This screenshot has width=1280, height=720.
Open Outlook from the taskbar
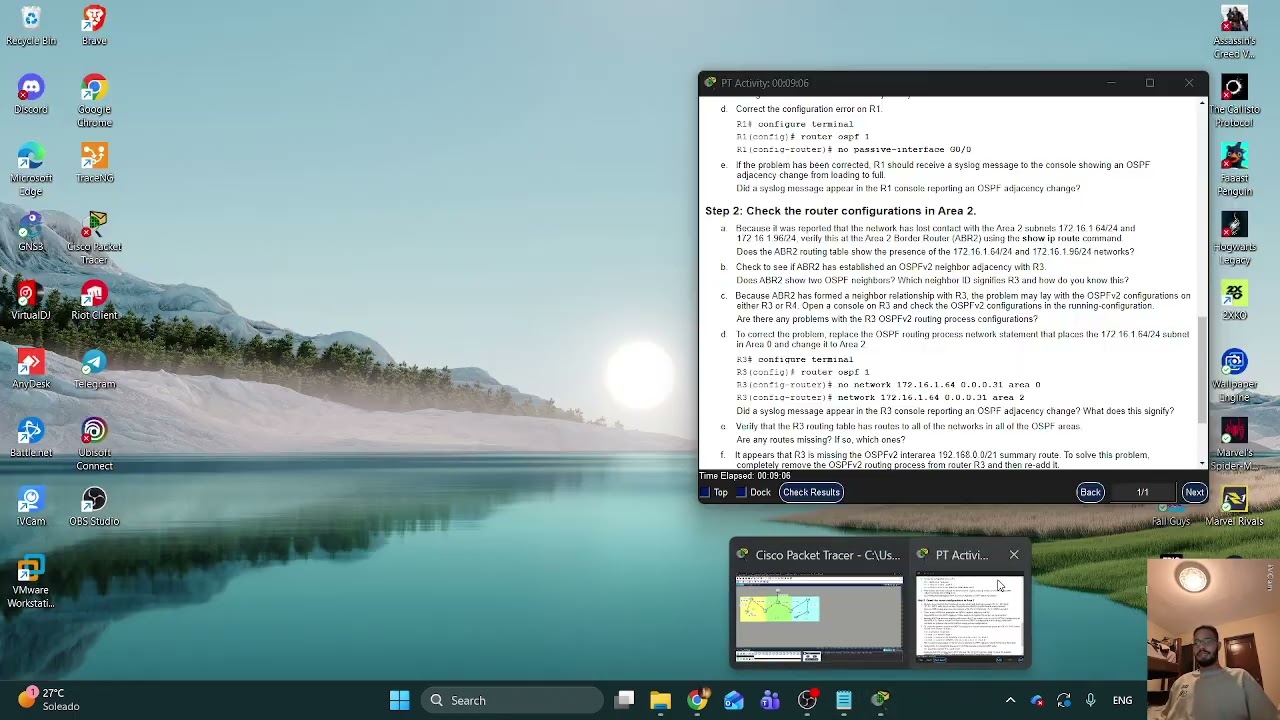pos(734,700)
